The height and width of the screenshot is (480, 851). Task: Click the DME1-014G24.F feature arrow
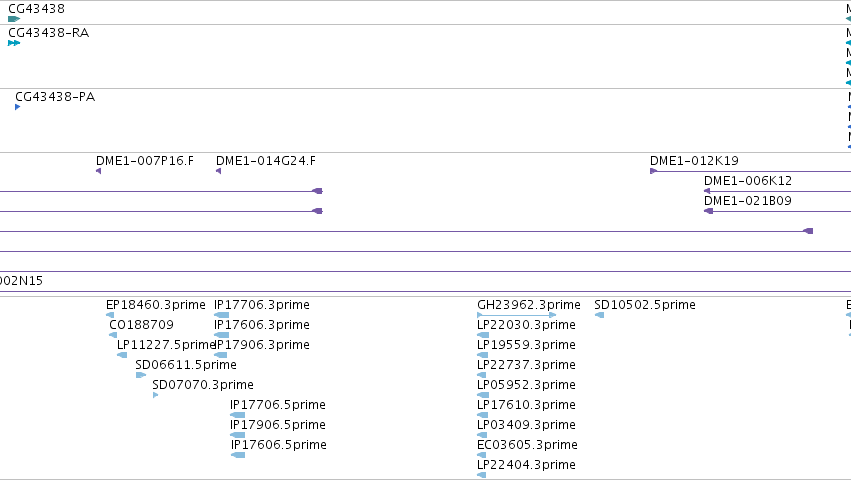(218, 171)
